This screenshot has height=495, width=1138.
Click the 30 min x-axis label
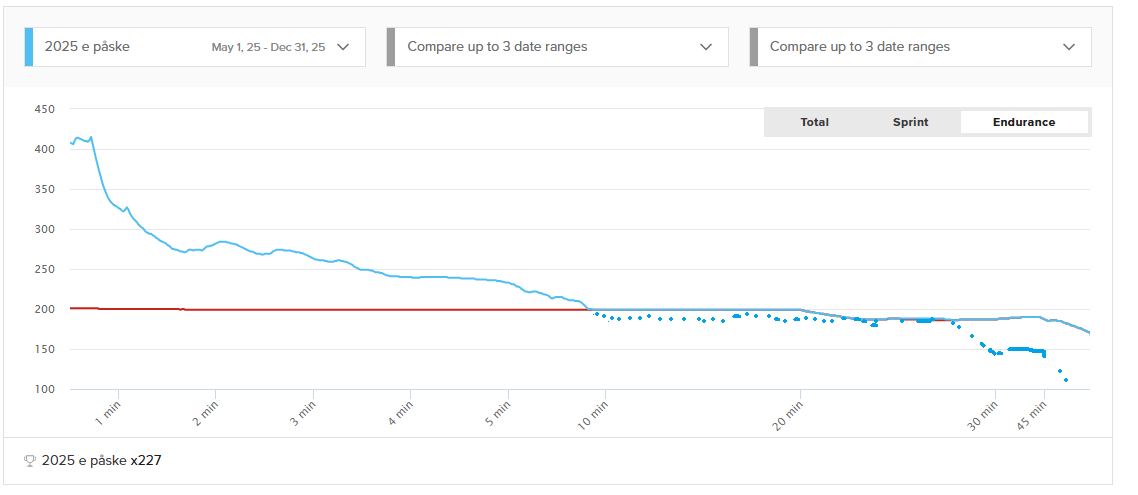[x=984, y=414]
